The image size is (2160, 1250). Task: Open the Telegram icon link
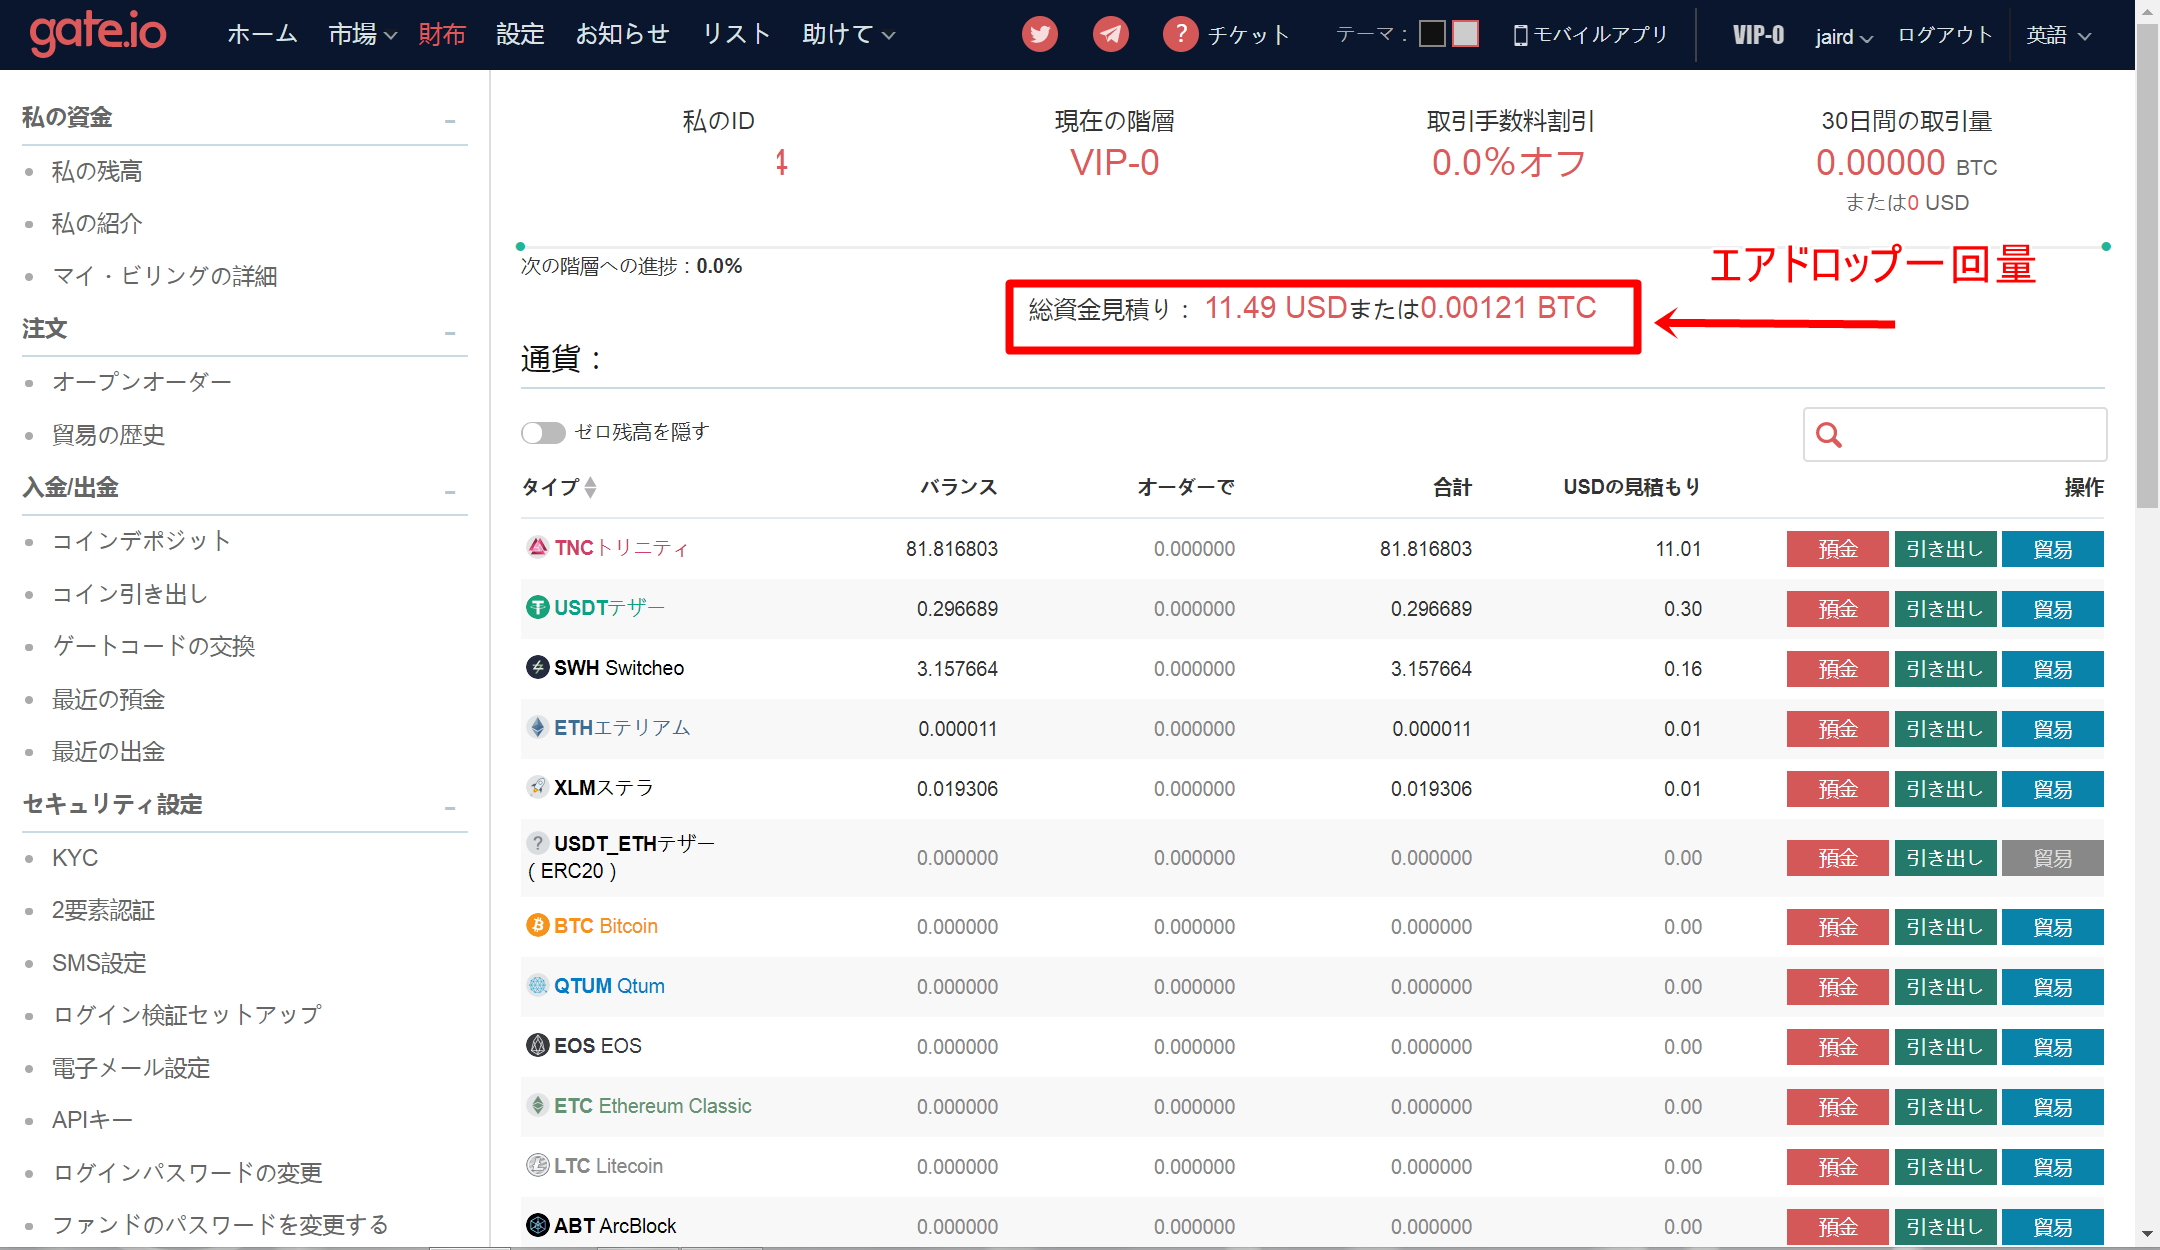pyautogui.click(x=1110, y=34)
